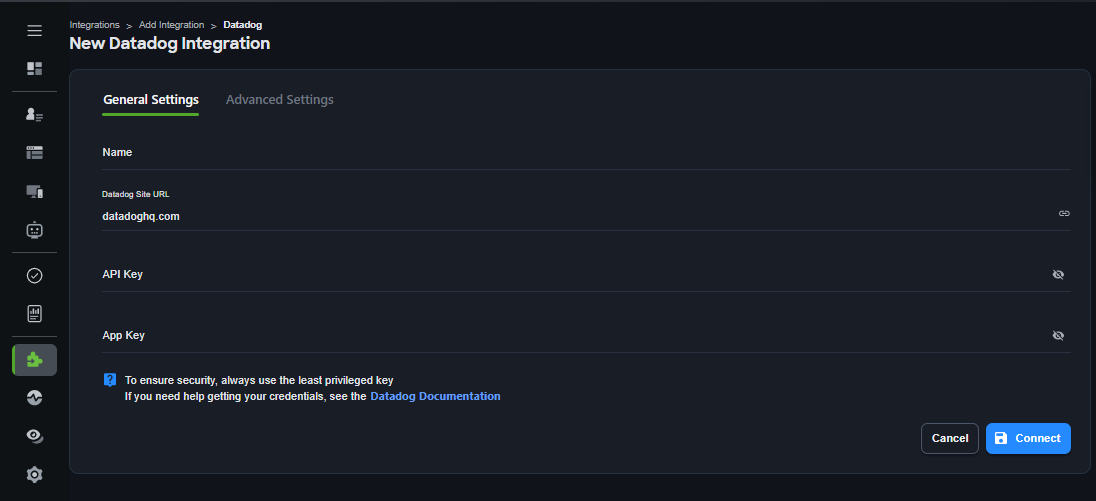Viewport: 1096px width, 501px height.
Task: Select the General Settings tab
Action: point(151,100)
